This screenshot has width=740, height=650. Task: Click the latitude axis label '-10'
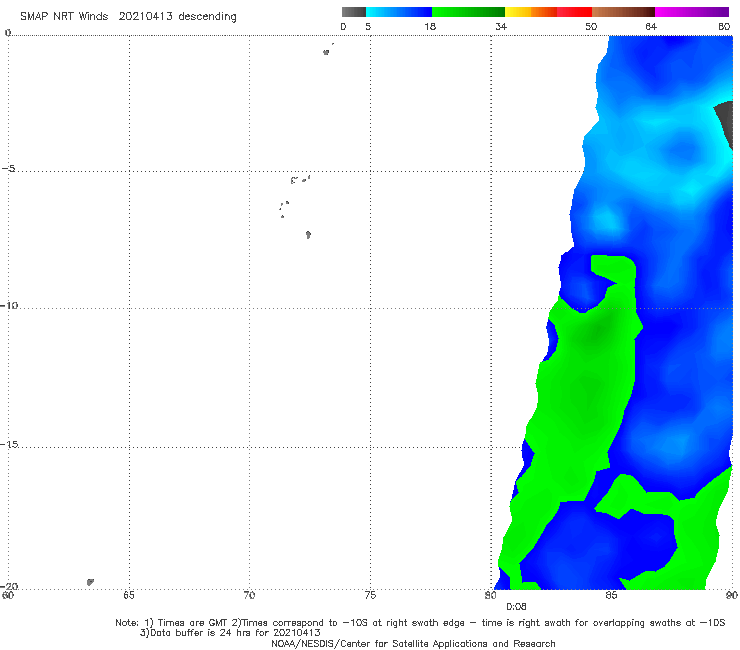click(9, 305)
